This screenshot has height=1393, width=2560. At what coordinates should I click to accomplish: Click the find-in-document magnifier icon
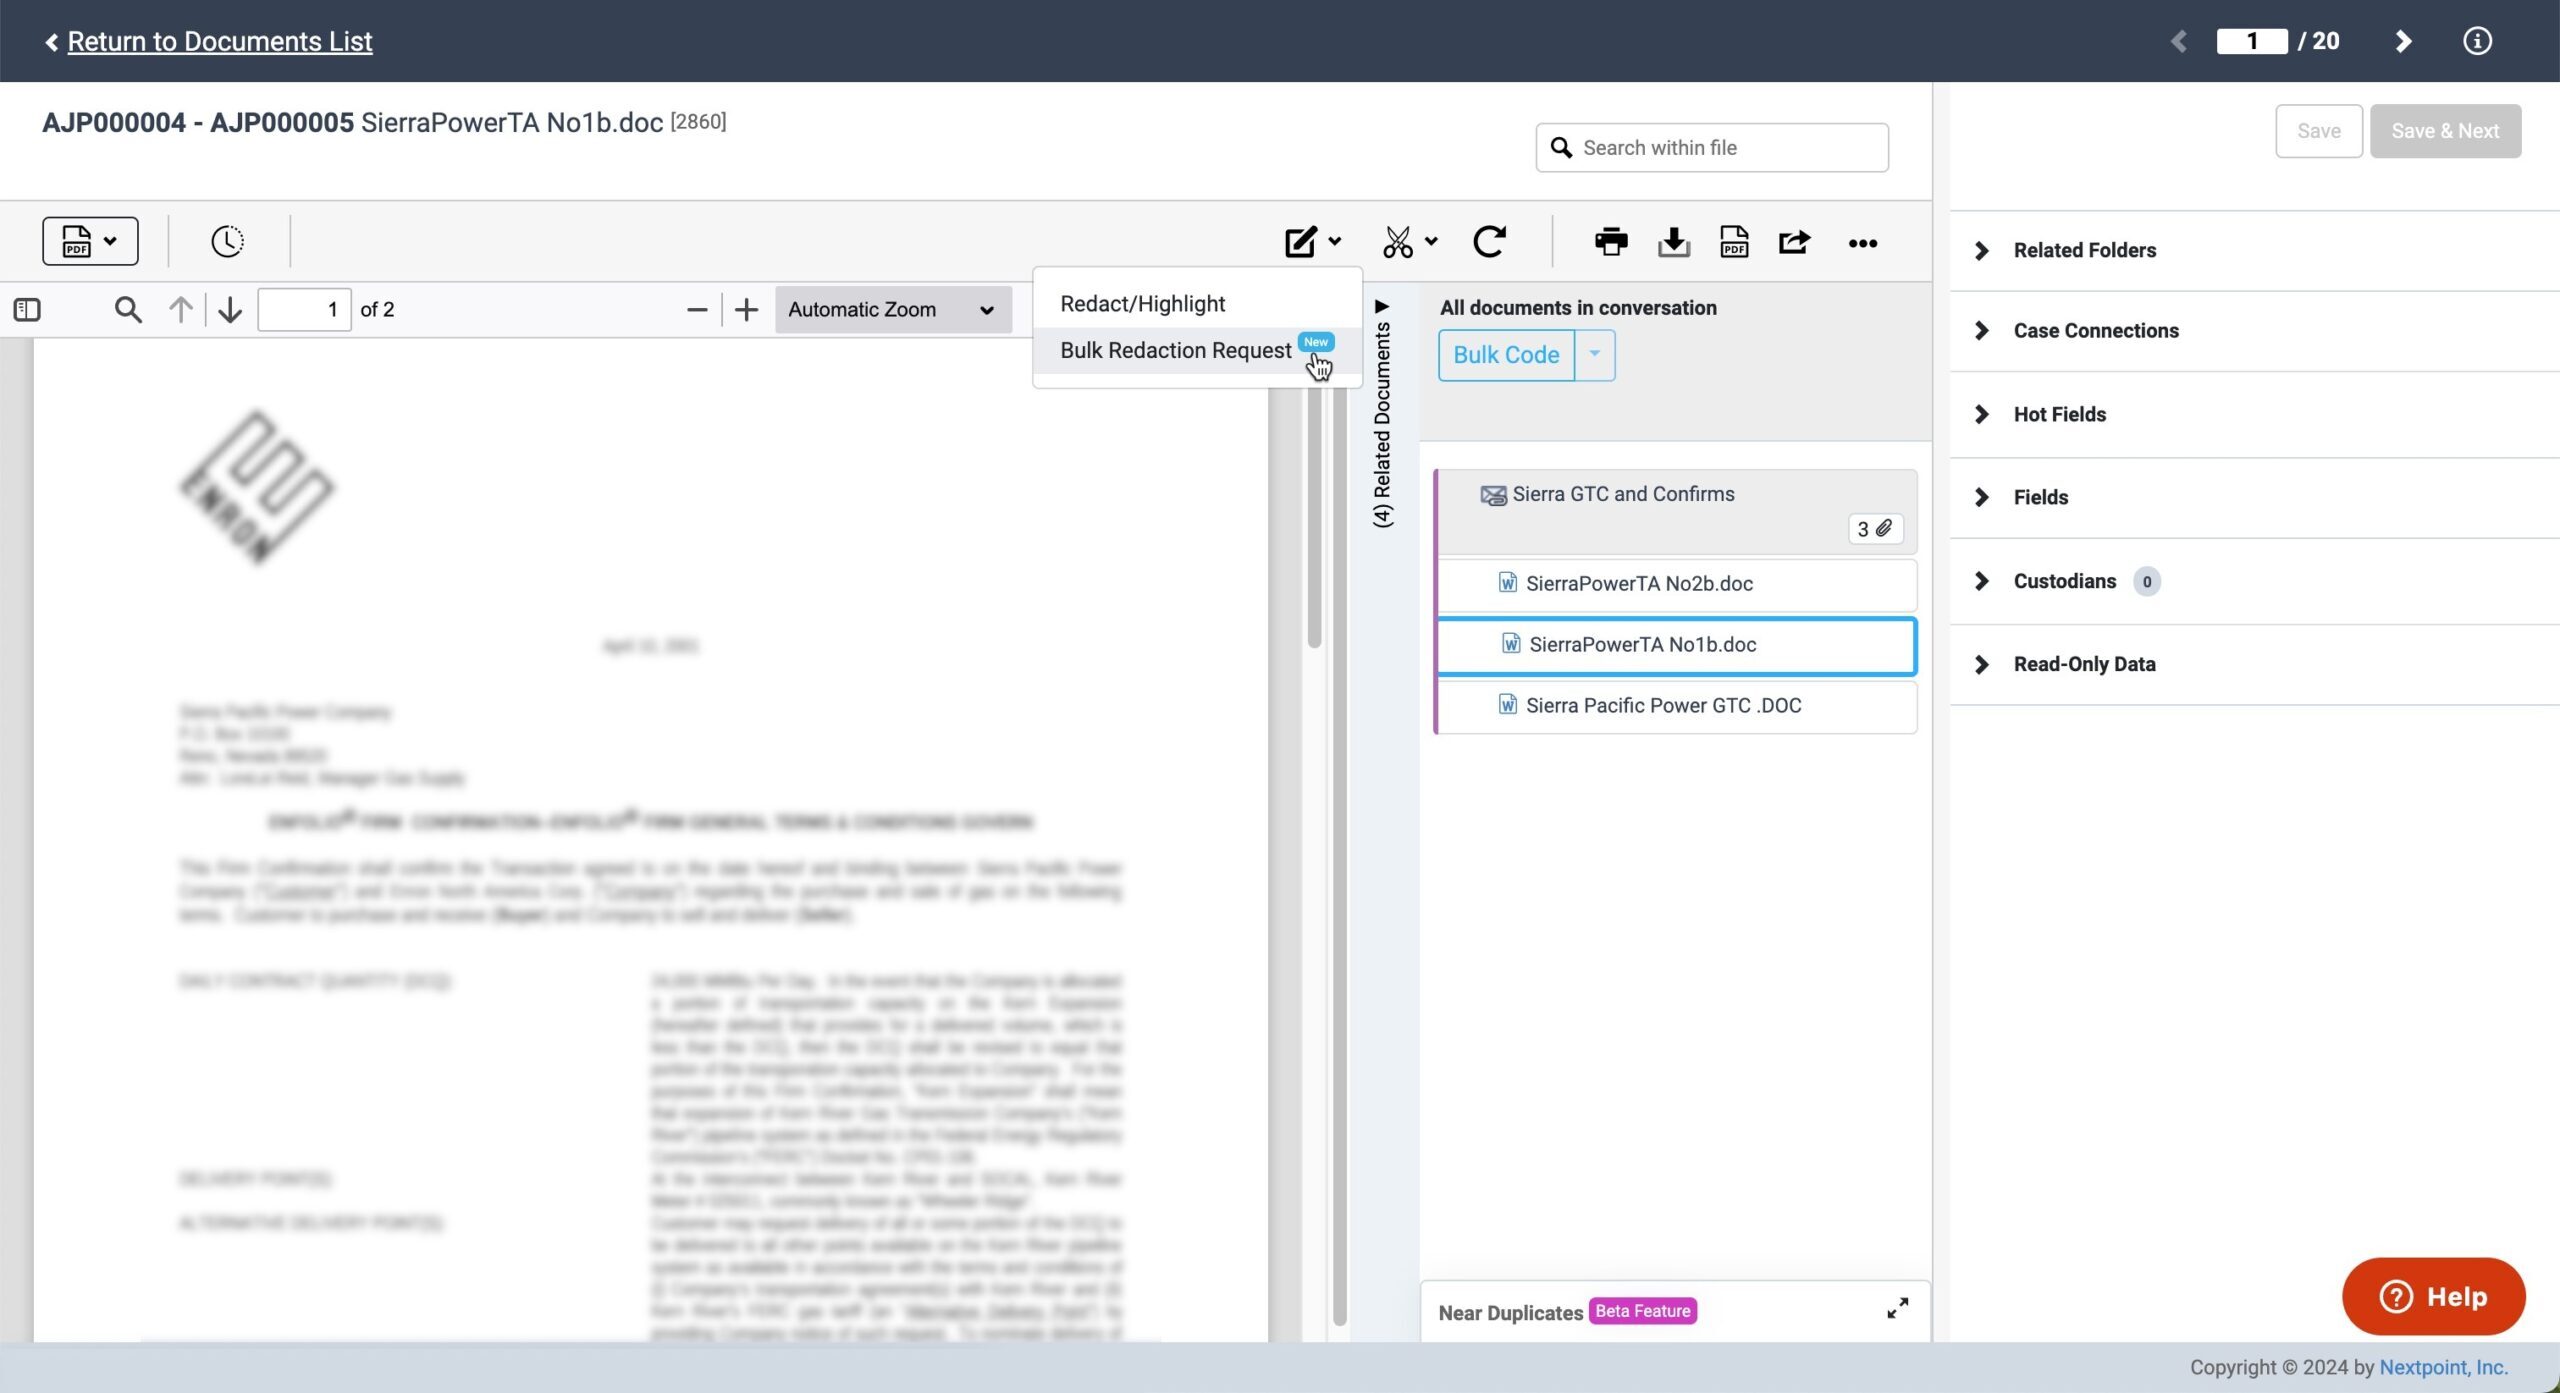pos(128,310)
